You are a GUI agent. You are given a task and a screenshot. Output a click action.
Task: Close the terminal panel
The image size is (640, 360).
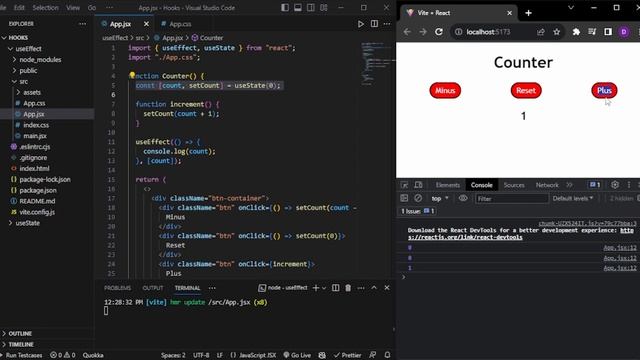(387, 288)
